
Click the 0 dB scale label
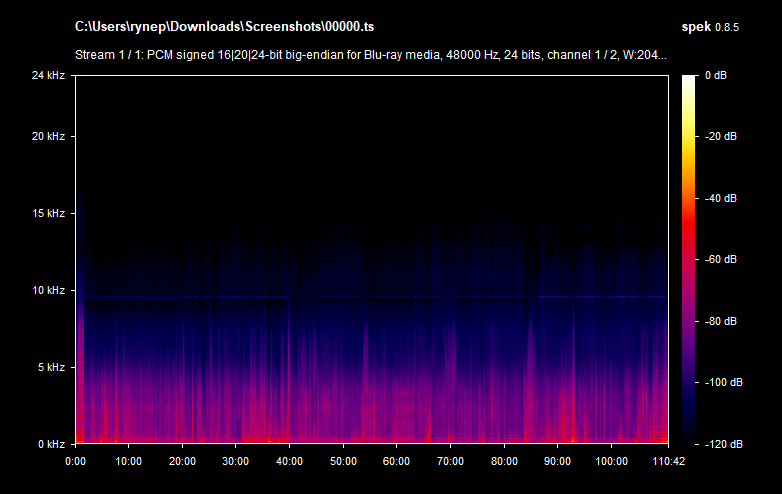click(718, 76)
